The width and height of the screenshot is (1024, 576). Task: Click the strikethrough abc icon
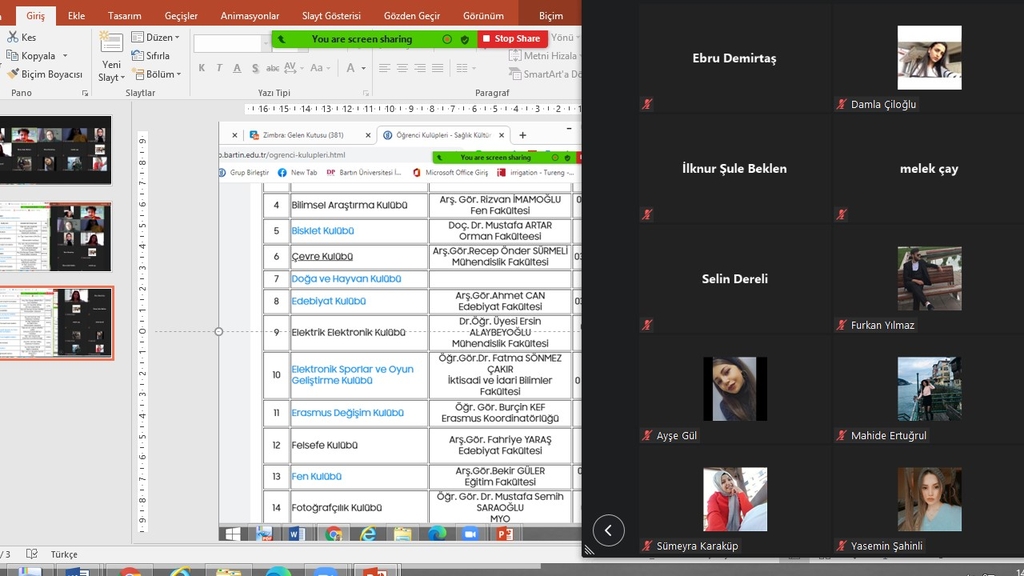(273, 68)
